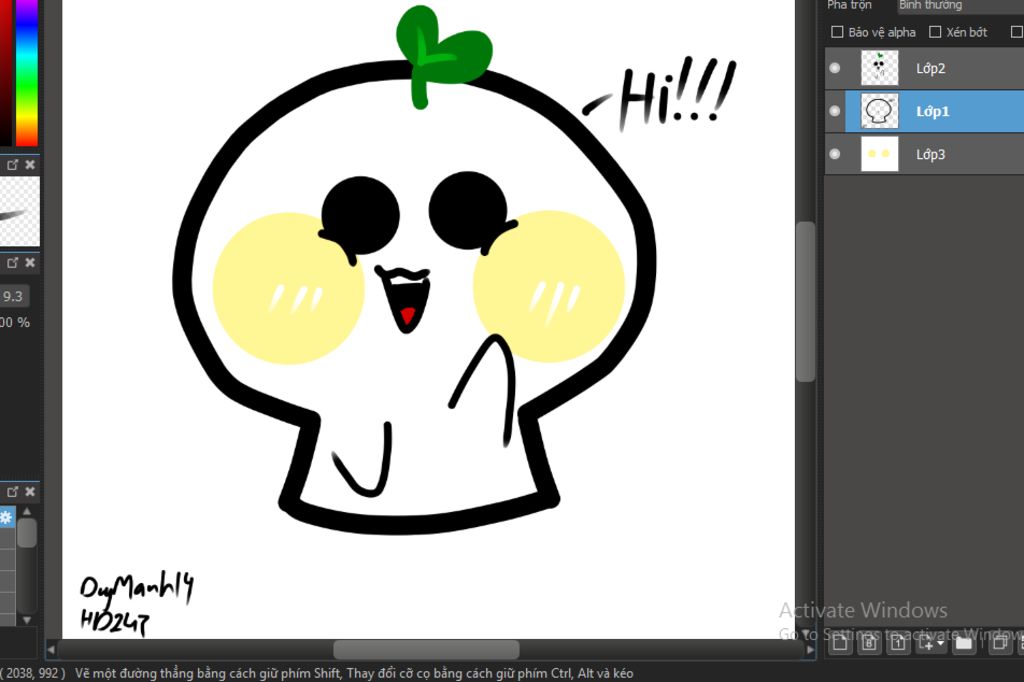This screenshot has height=682, width=1024.
Task: Click the brush size value 9.3
Action: click(13, 296)
